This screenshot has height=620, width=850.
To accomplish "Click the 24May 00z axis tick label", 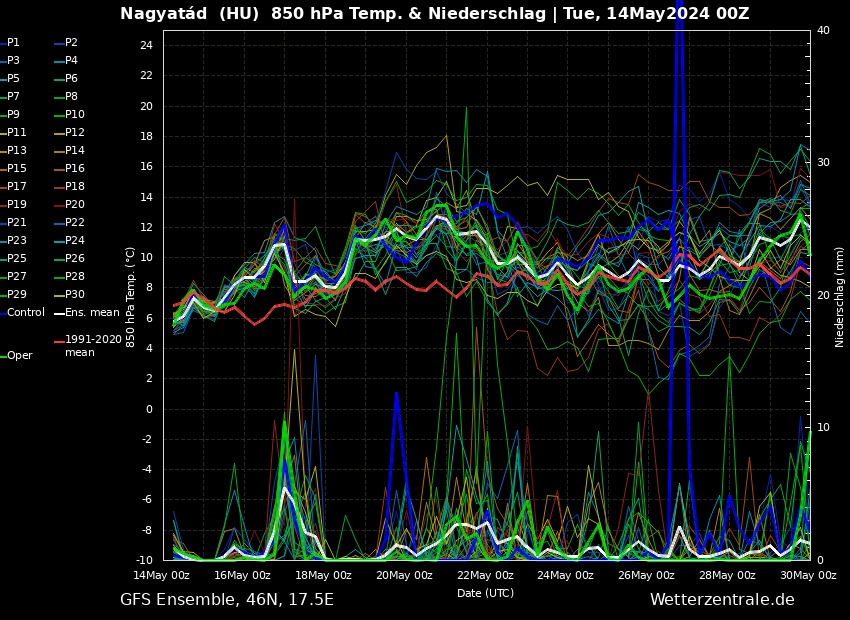I will pos(565,575).
